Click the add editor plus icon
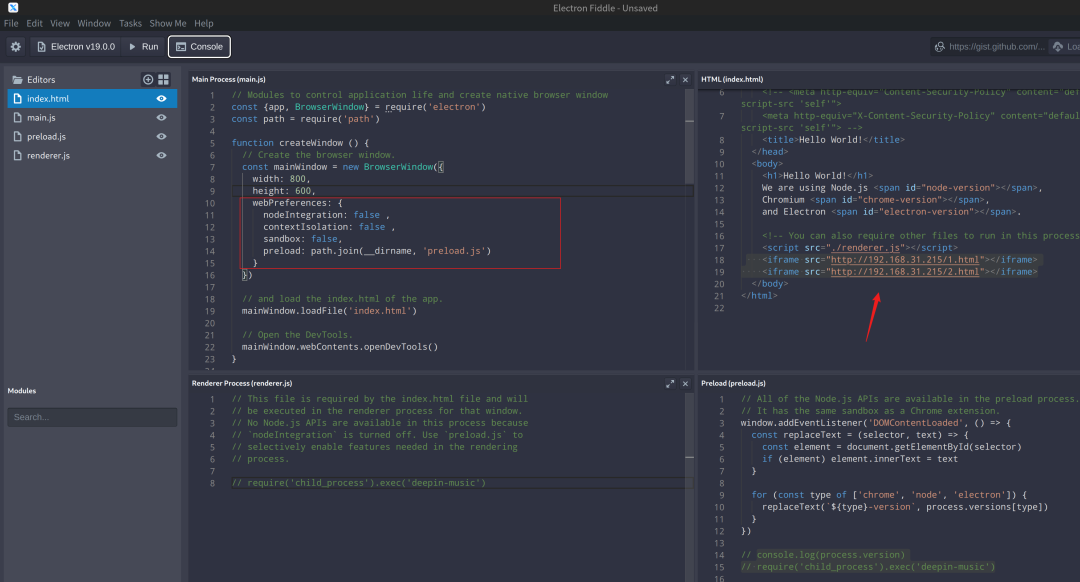Viewport: 1080px width, 582px height. [148, 79]
